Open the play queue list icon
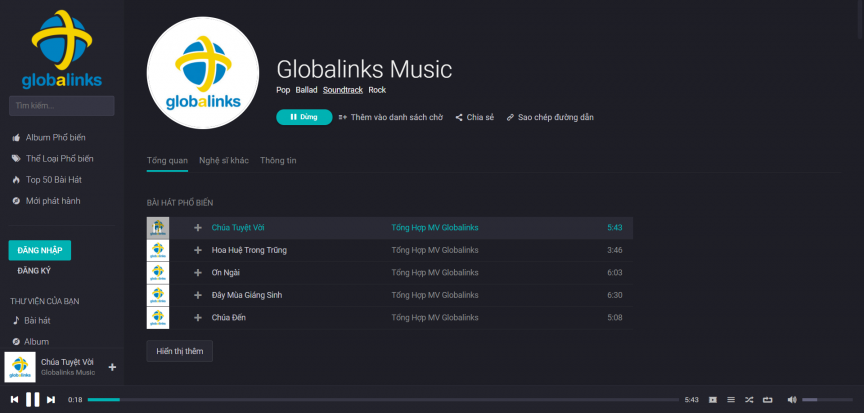Image resolution: width=864 pixels, height=413 pixels. 731,400
